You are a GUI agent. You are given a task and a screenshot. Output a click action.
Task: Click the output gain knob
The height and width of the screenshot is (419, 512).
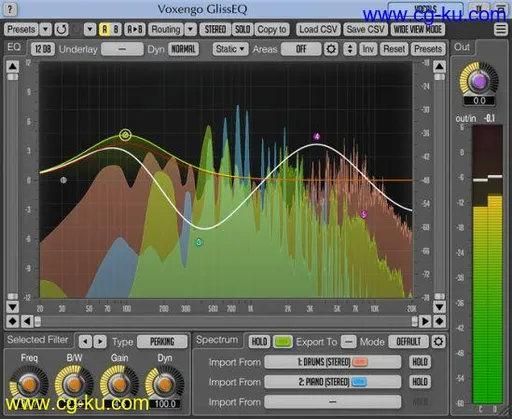[x=479, y=81]
